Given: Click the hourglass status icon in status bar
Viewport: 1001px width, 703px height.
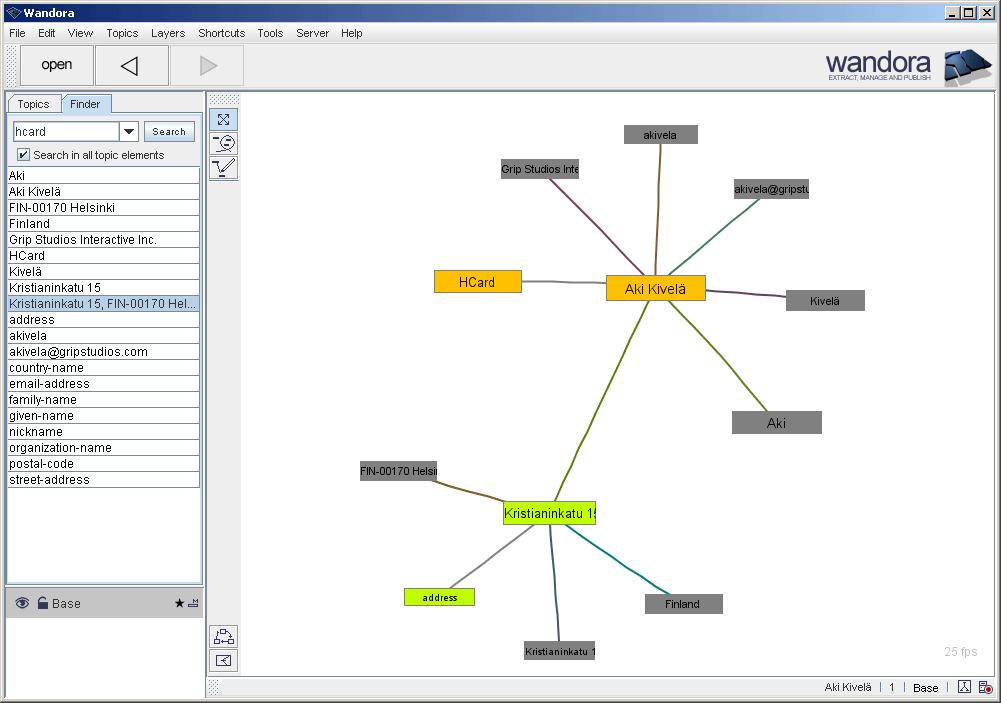Looking at the screenshot, I should coord(964,687).
